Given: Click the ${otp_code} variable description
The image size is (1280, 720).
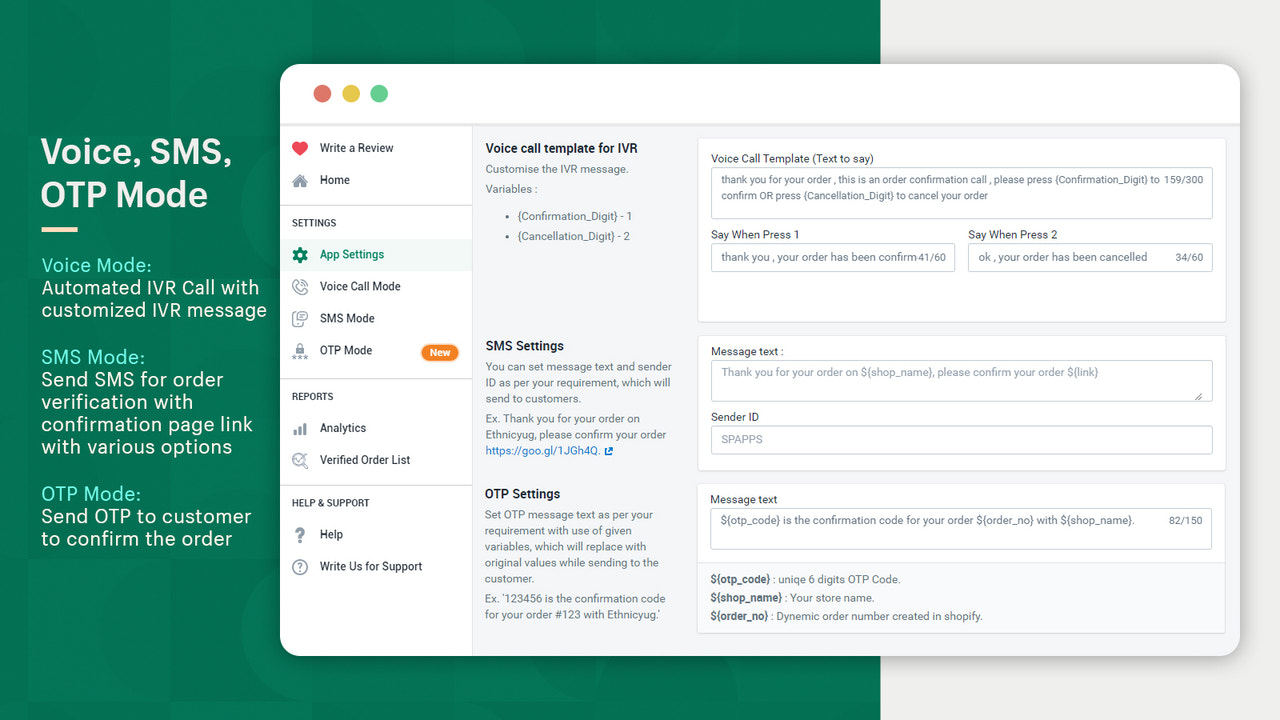Looking at the screenshot, I should (x=805, y=580).
